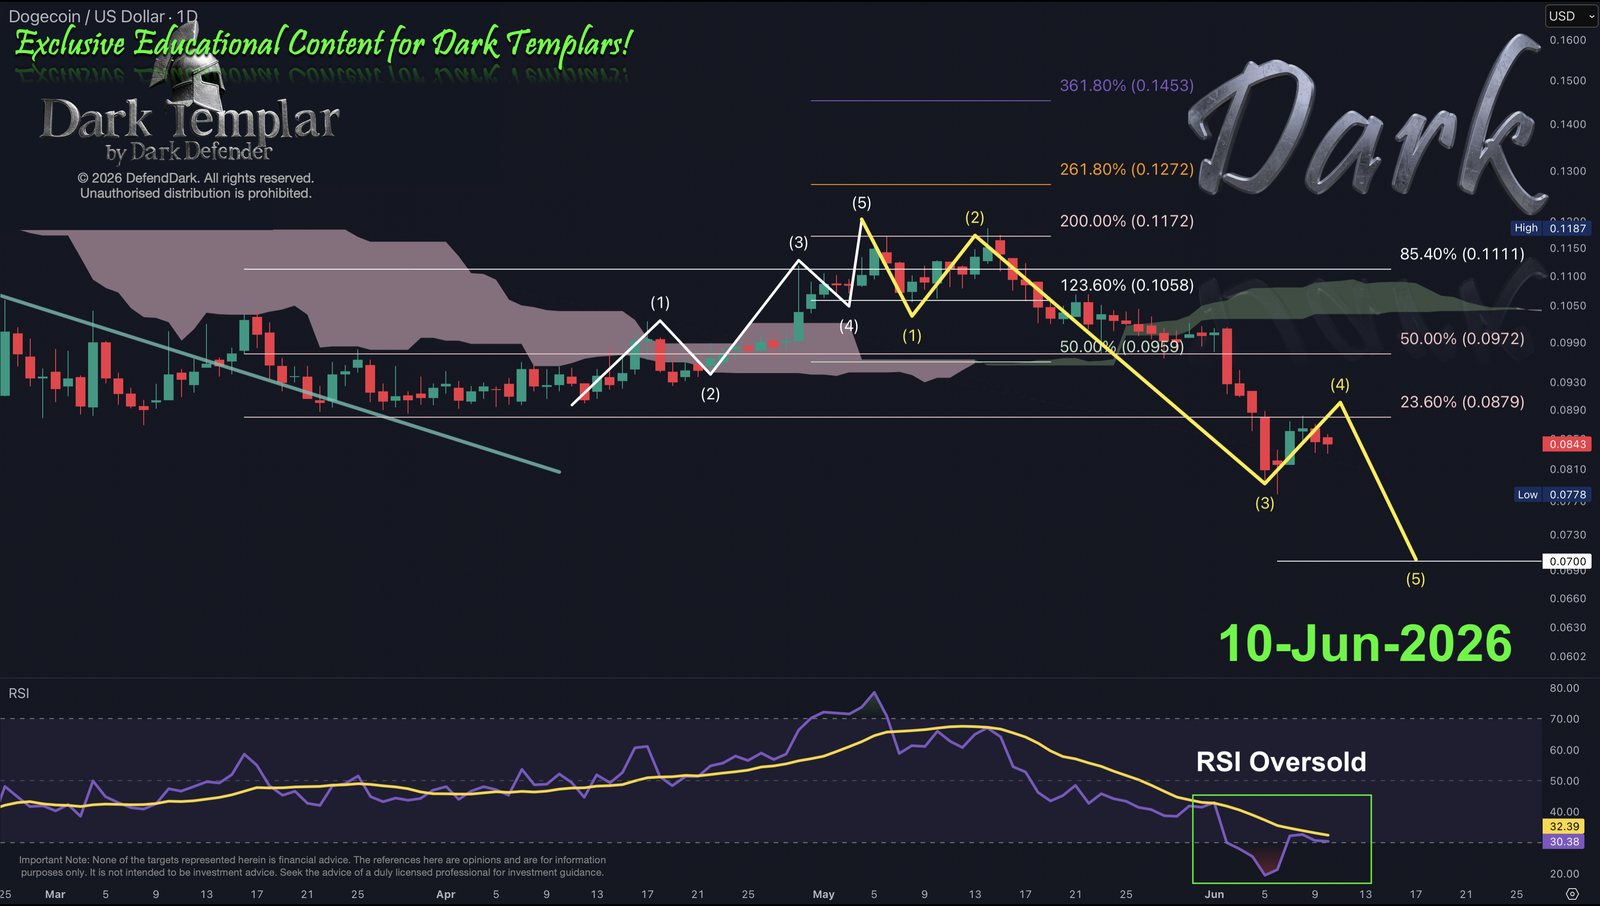Click the 23.60% (0.0879) retracement label

pos(1462,402)
